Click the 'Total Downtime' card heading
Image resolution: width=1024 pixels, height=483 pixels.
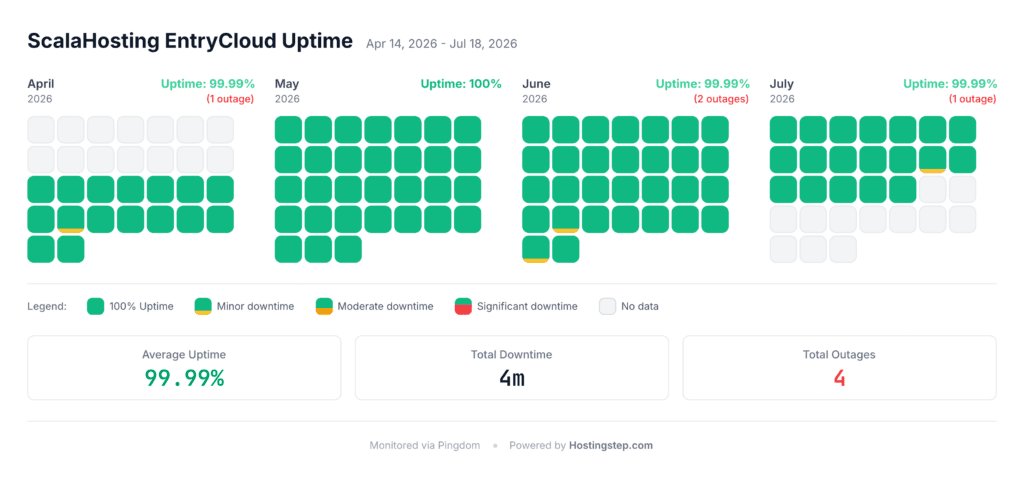tap(511, 355)
